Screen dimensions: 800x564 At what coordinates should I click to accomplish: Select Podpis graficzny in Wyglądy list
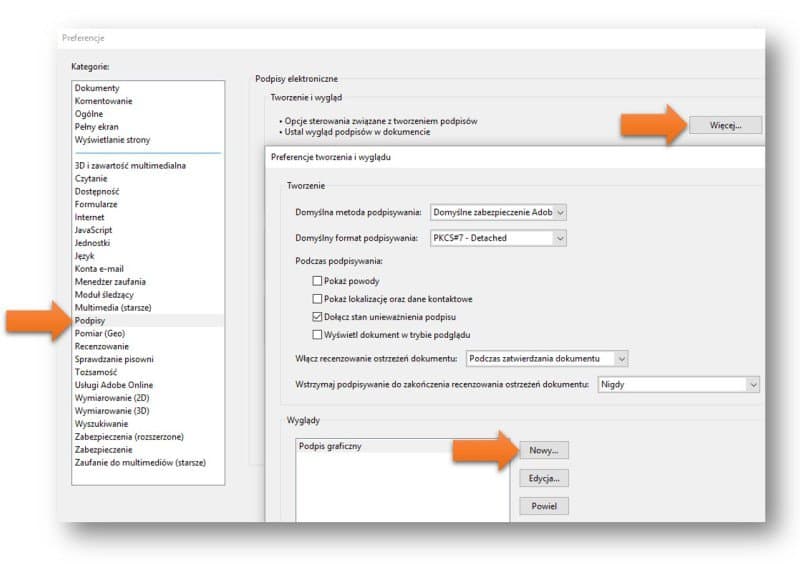(402, 446)
